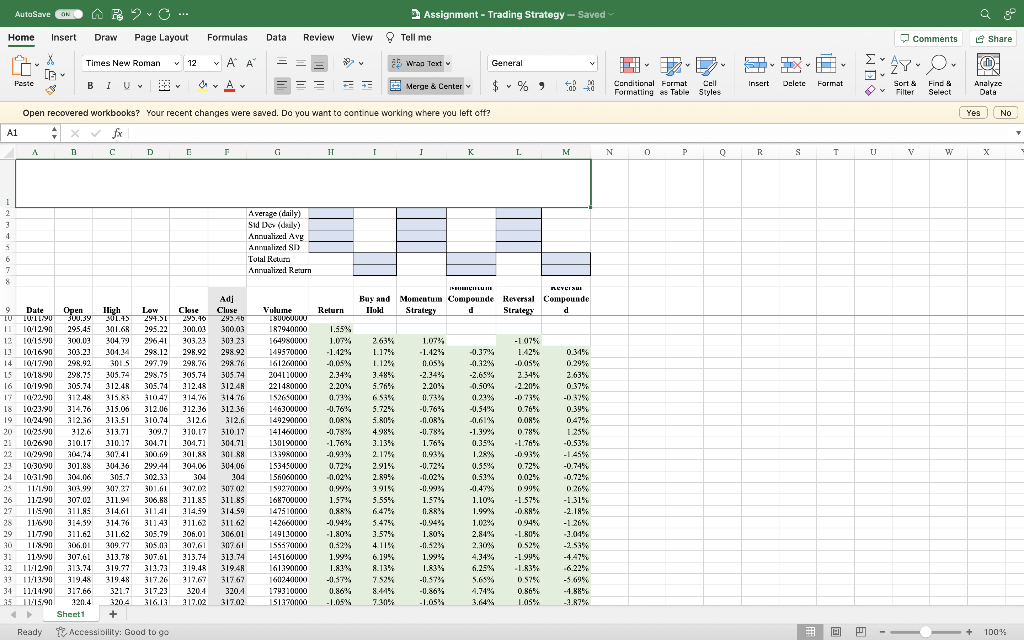Switch to the Formulas ribbon tab

pos(227,37)
